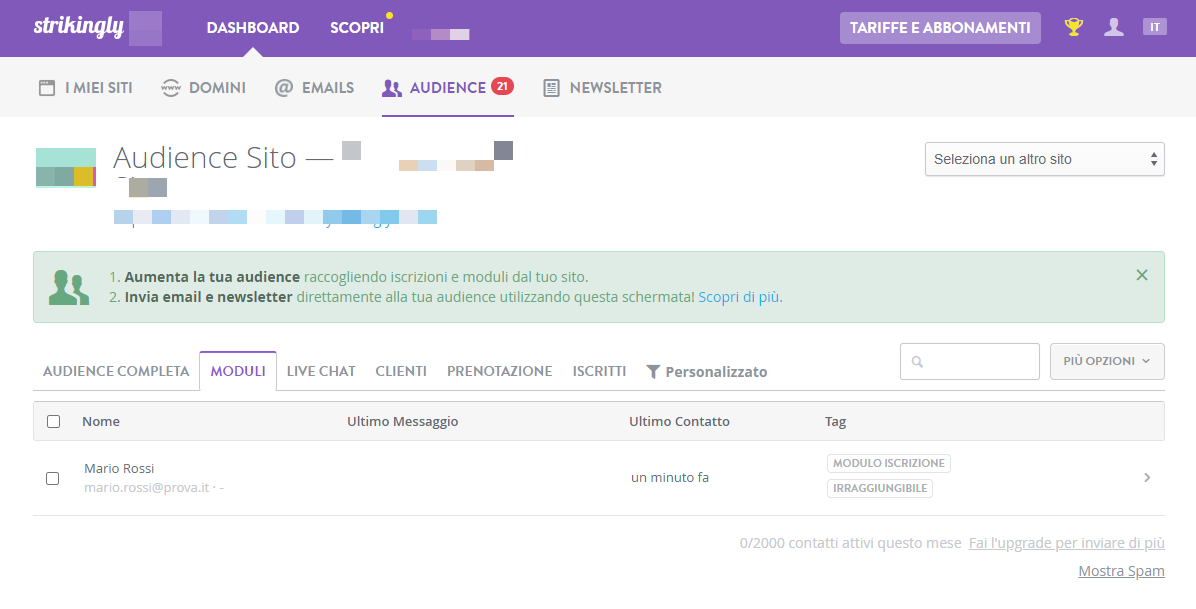Follow the Scopri di più link

(x=740, y=297)
